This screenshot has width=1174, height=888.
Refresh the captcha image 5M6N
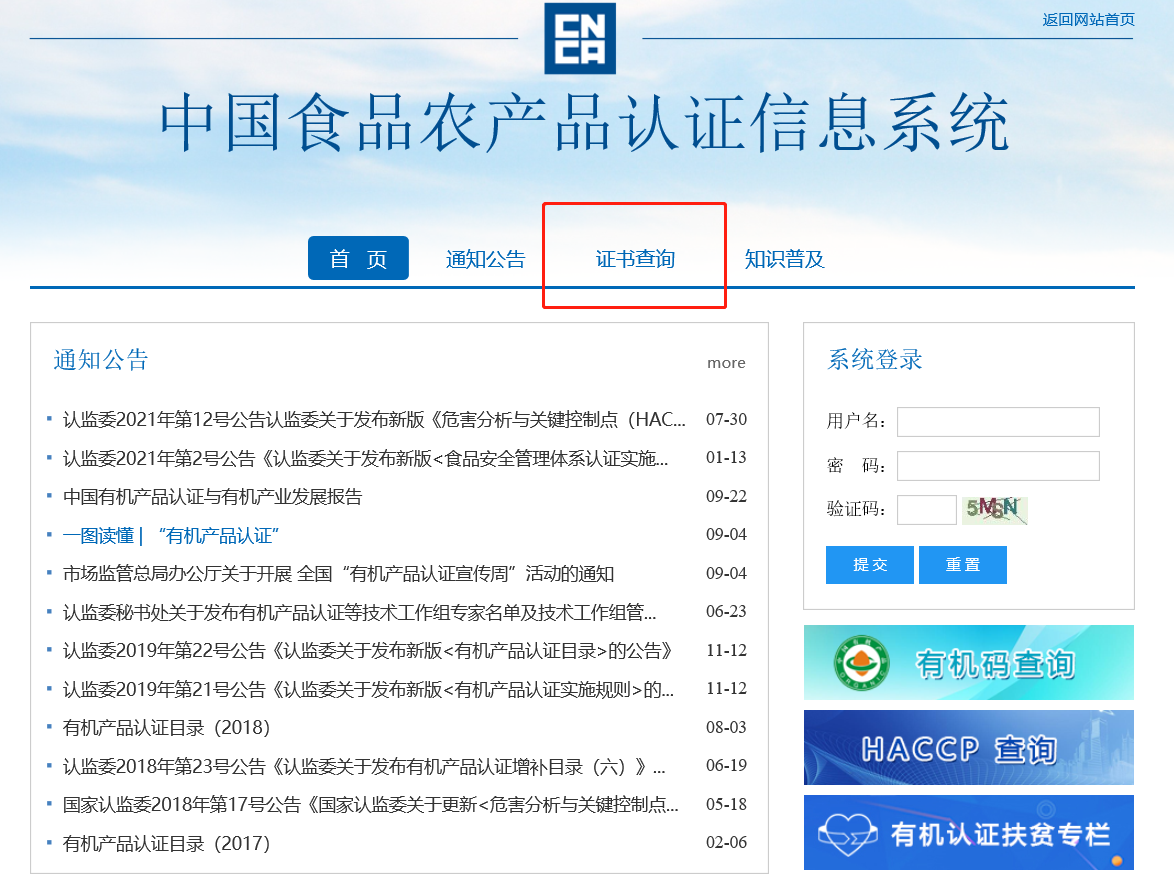[994, 510]
